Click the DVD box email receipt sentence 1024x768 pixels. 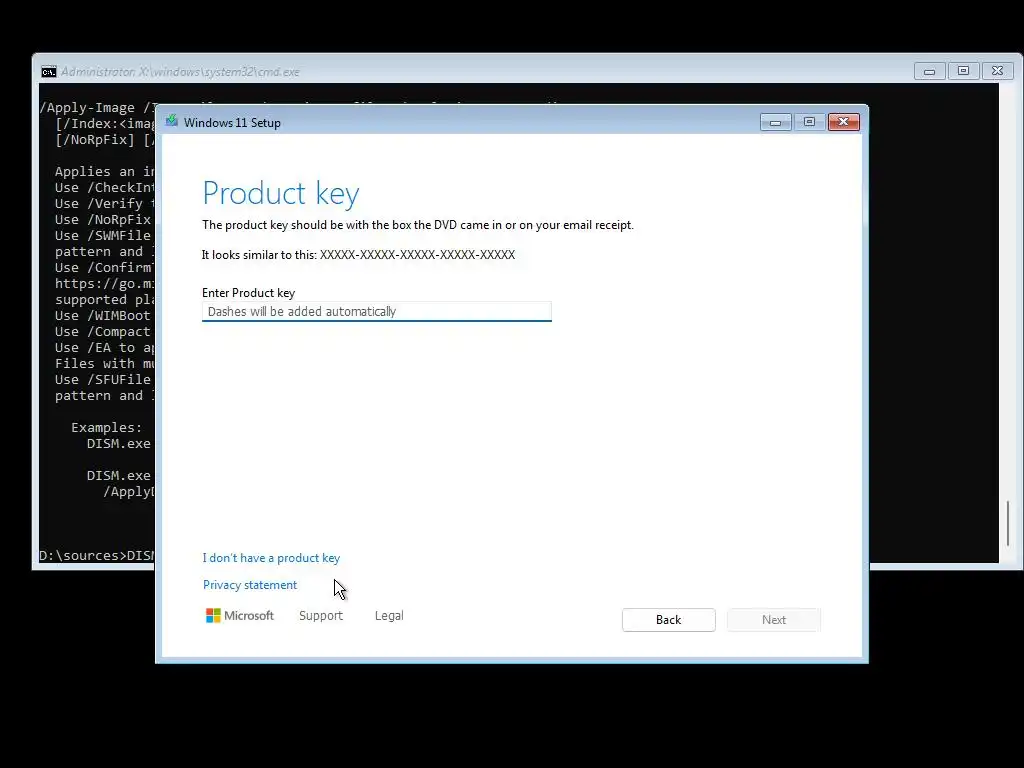tap(418, 225)
